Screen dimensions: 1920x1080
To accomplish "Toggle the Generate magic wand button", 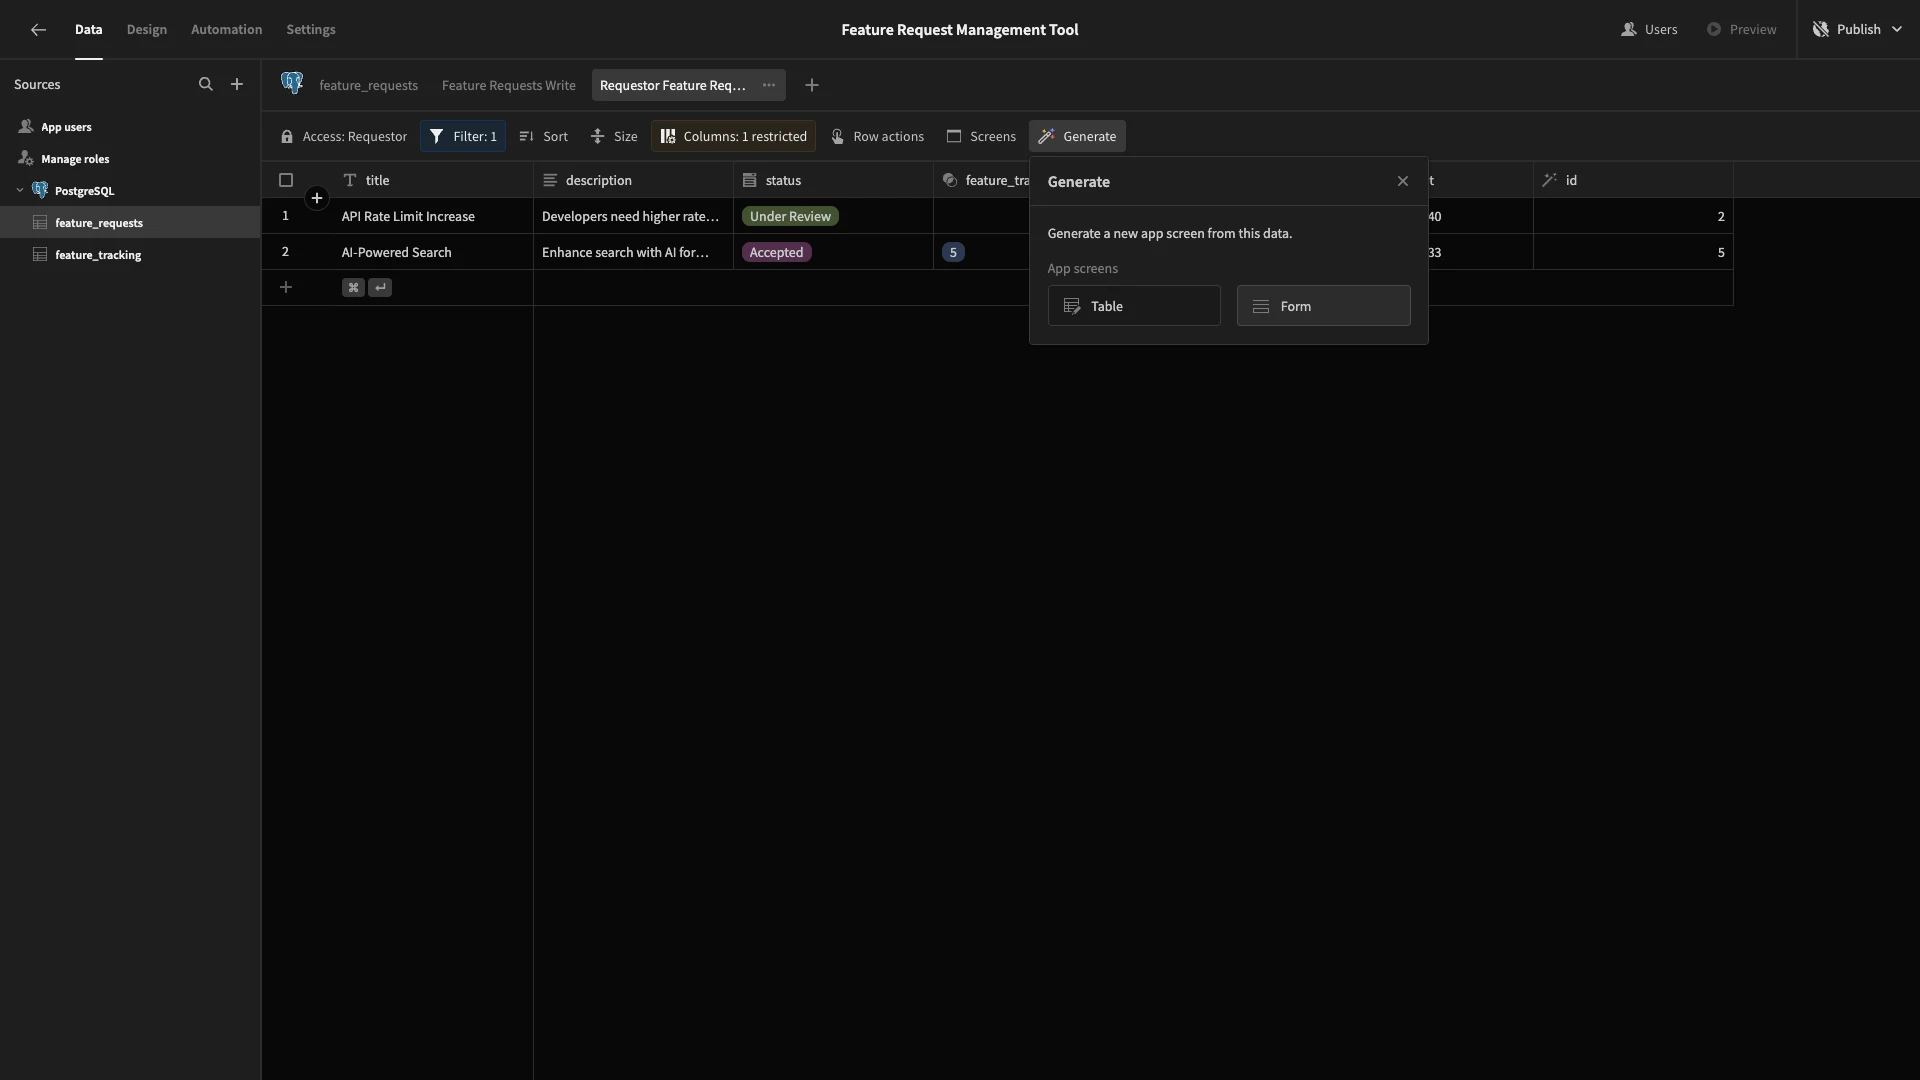I will [1077, 137].
